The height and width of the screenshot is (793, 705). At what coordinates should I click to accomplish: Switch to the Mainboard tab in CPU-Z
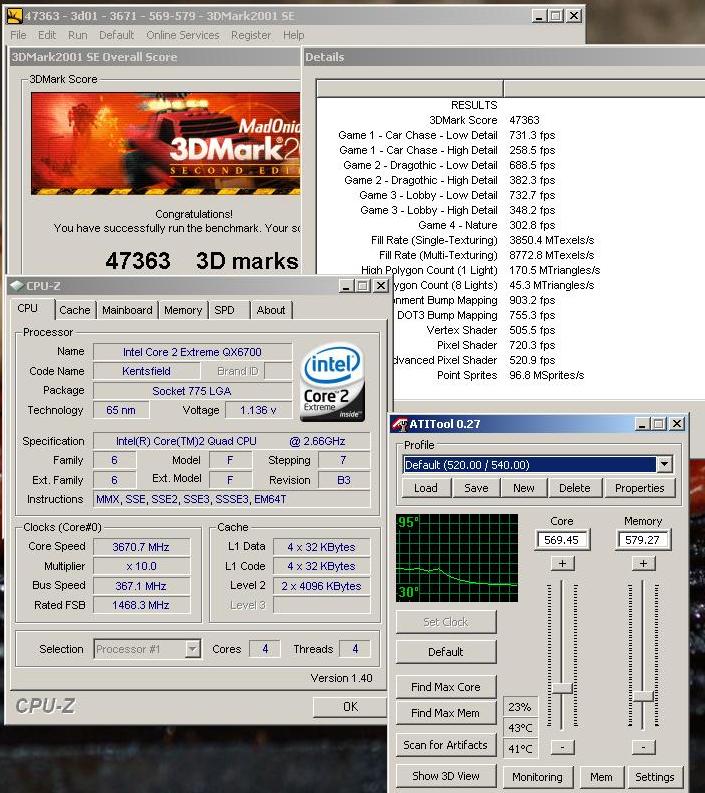click(x=127, y=310)
